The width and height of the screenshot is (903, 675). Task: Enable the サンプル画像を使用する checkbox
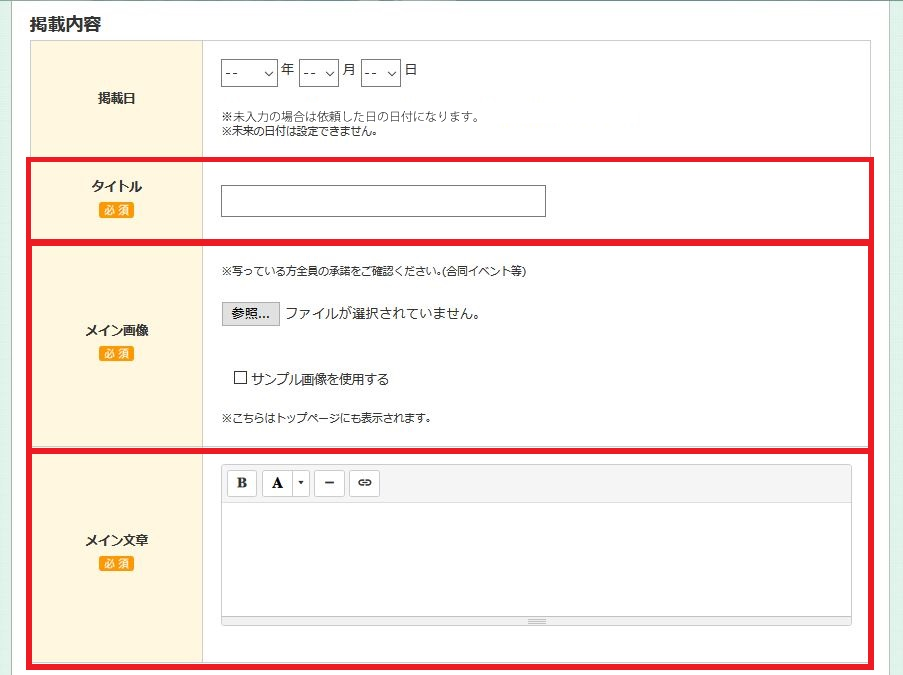240,378
